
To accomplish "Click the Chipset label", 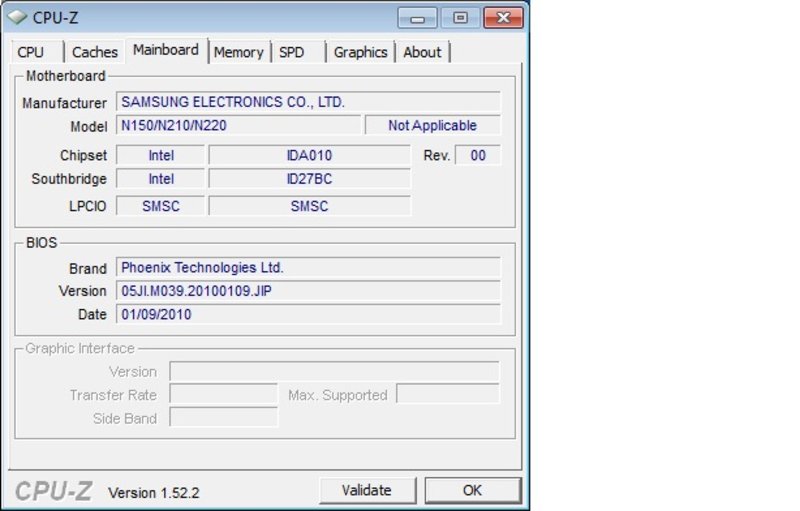I will [84, 156].
